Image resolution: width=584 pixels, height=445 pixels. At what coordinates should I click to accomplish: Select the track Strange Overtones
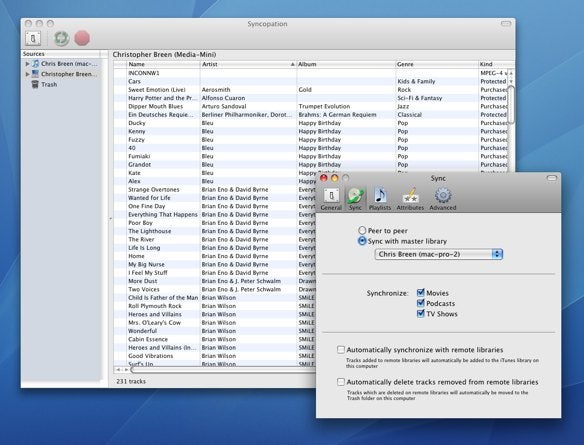[153, 190]
